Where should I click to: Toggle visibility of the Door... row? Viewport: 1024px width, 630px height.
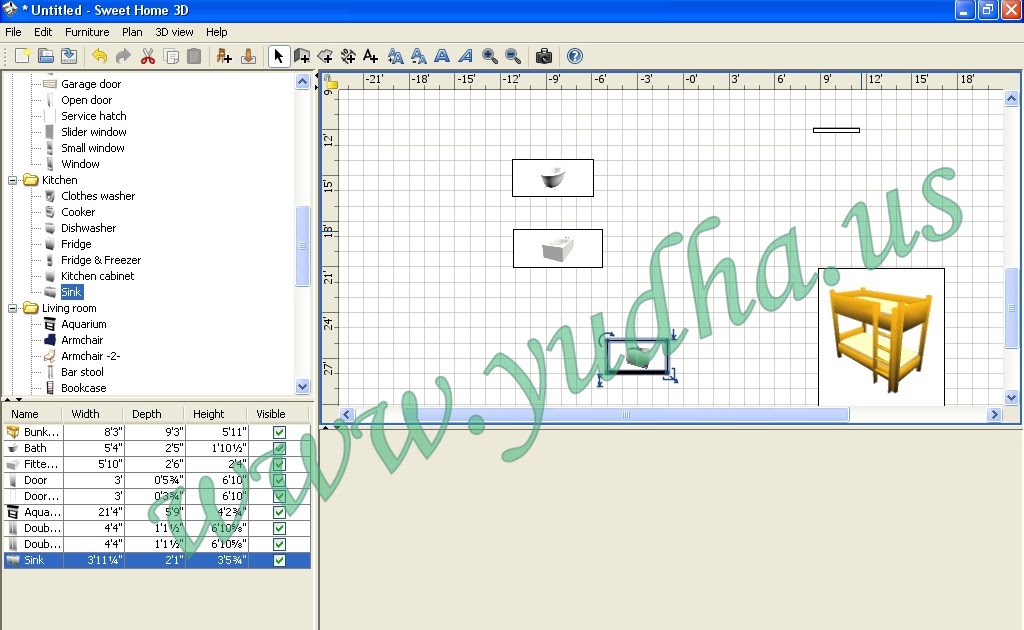pos(280,496)
